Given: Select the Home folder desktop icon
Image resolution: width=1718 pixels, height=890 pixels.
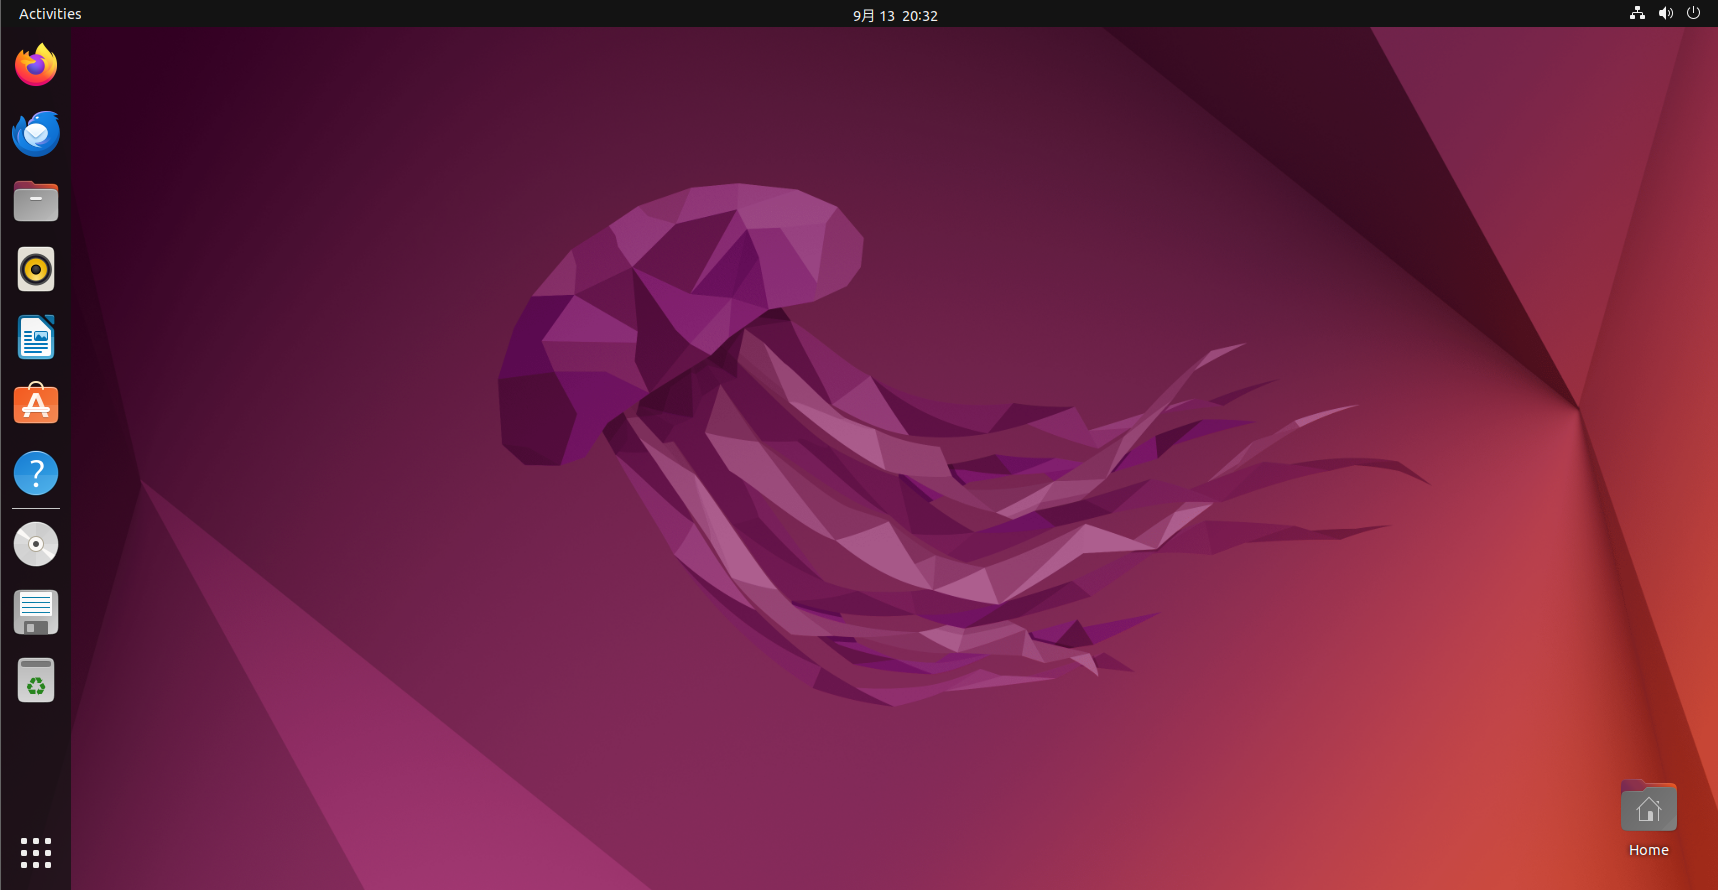Looking at the screenshot, I should [x=1649, y=806].
